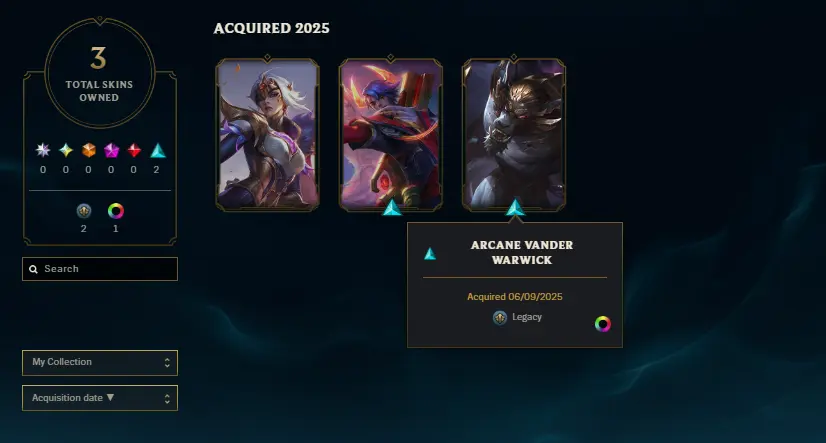
Task: Toggle the sort direction arrow beside Acquisition date
Action: pyautogui.click(x=110, y=397)
